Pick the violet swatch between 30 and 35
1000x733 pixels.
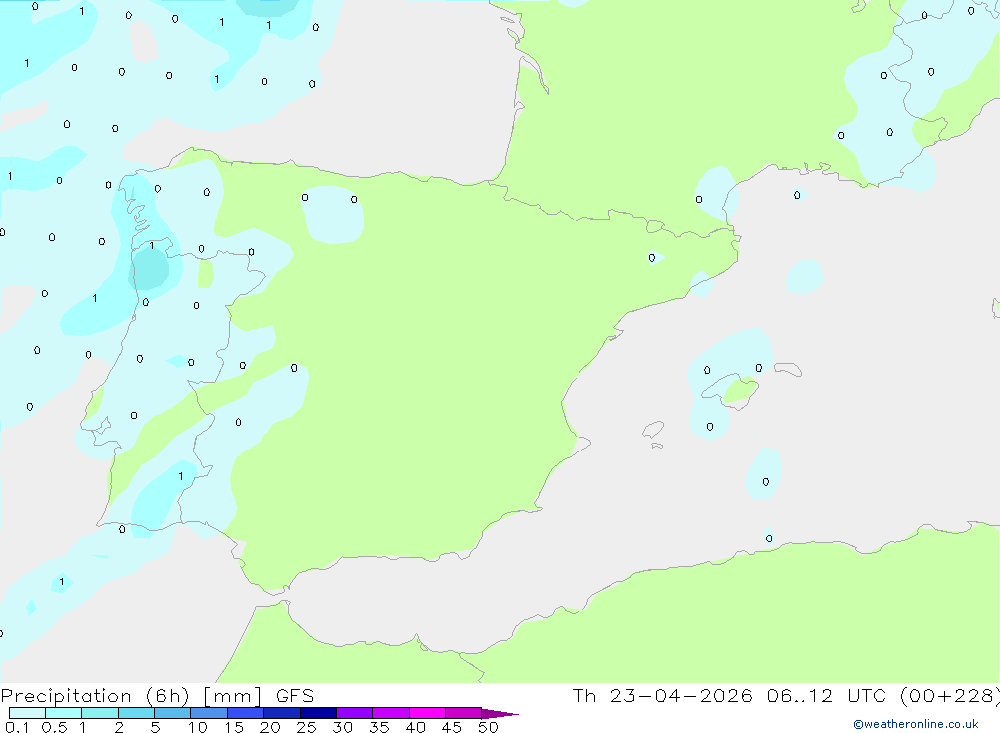(x=355, y=713)
